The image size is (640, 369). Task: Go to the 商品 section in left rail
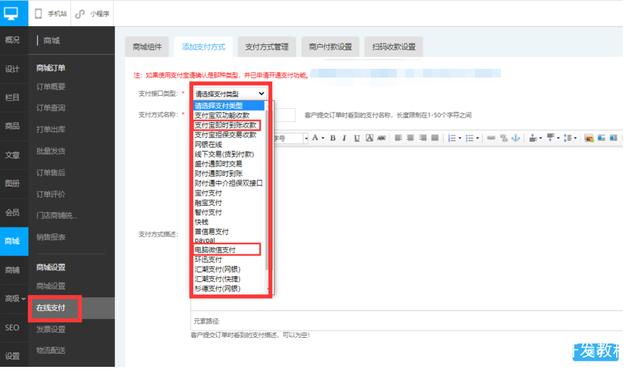12,126
